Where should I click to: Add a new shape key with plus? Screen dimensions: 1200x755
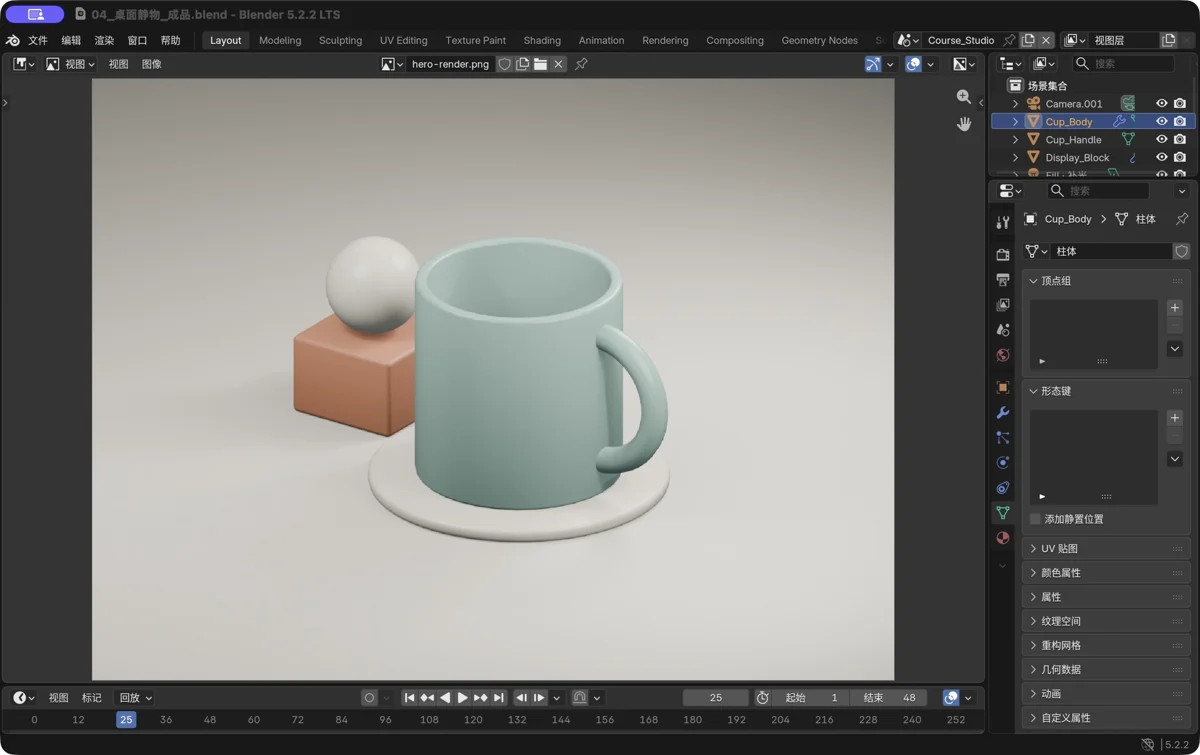tap(1175, 418)
